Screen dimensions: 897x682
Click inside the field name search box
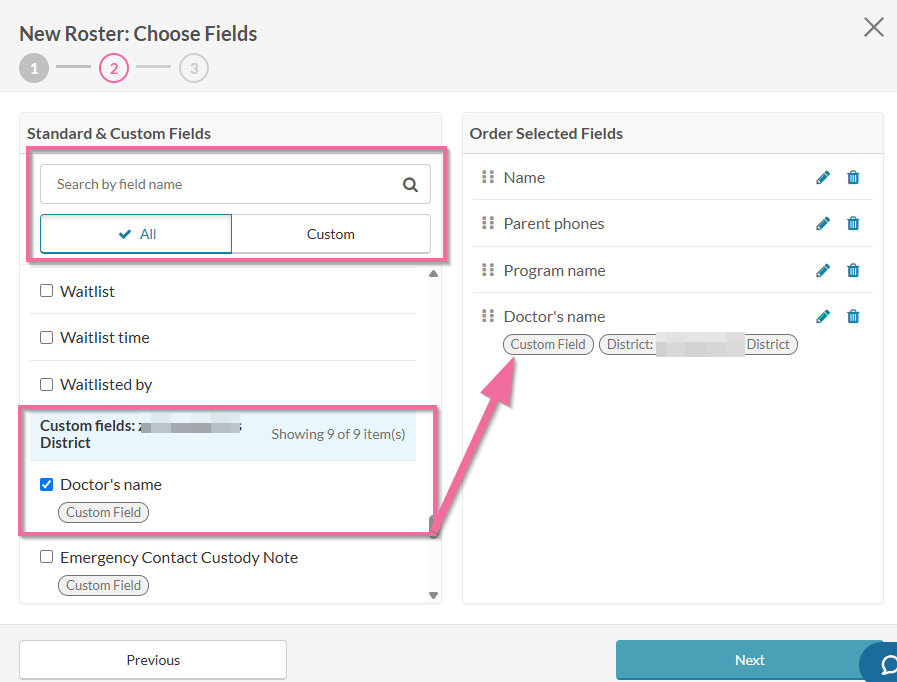(220, 184)
